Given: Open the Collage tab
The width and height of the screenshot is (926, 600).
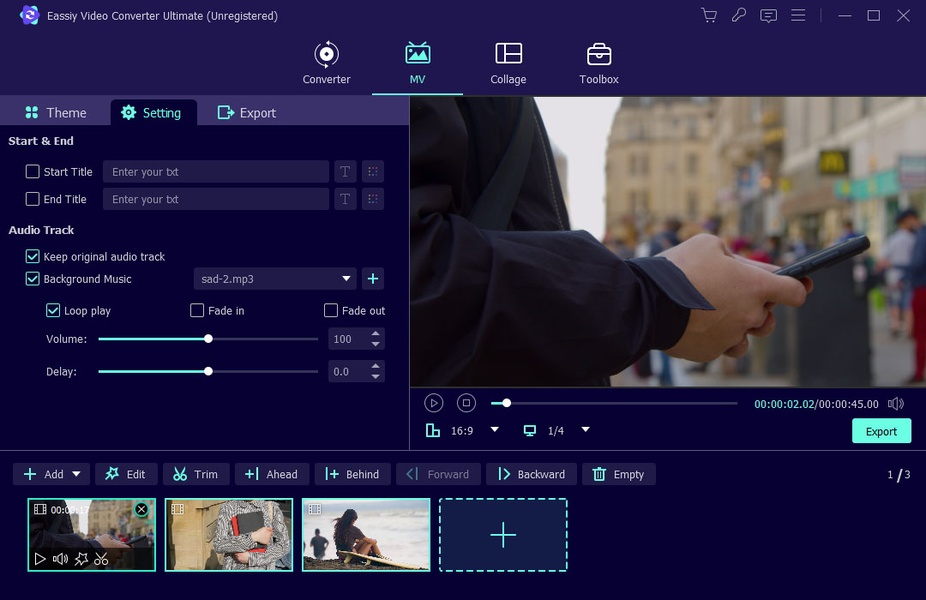Looking at the screenshot, I should (x=508, y=63).
